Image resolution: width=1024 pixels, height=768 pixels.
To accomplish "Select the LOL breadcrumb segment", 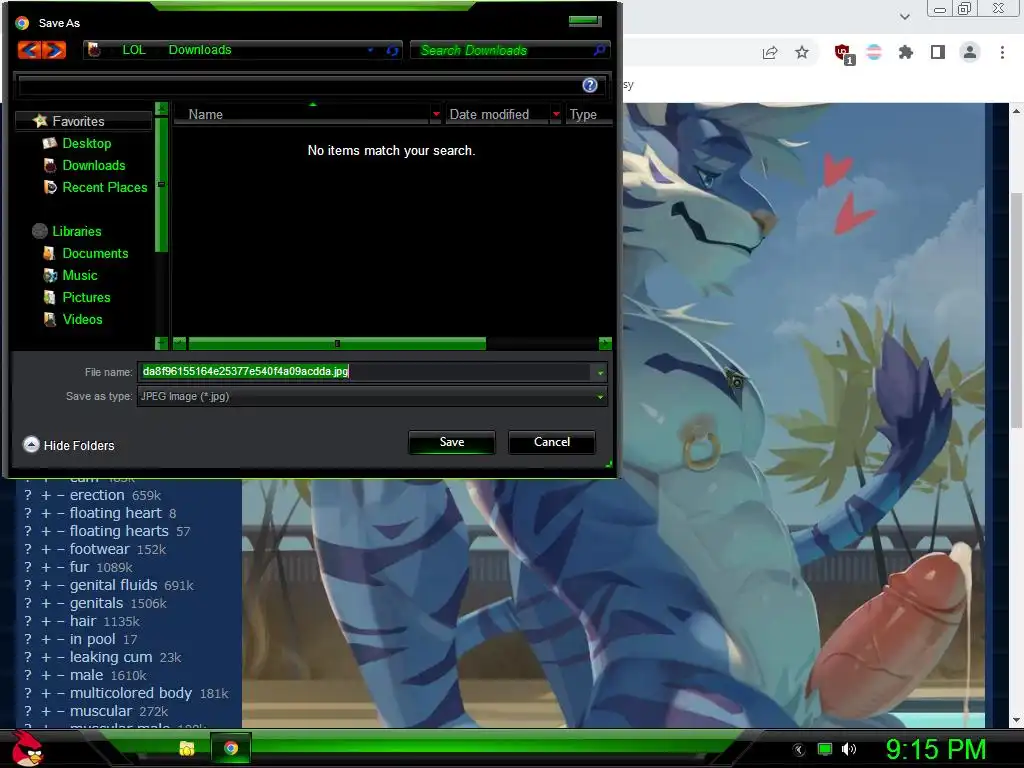I will pos(134,50).
